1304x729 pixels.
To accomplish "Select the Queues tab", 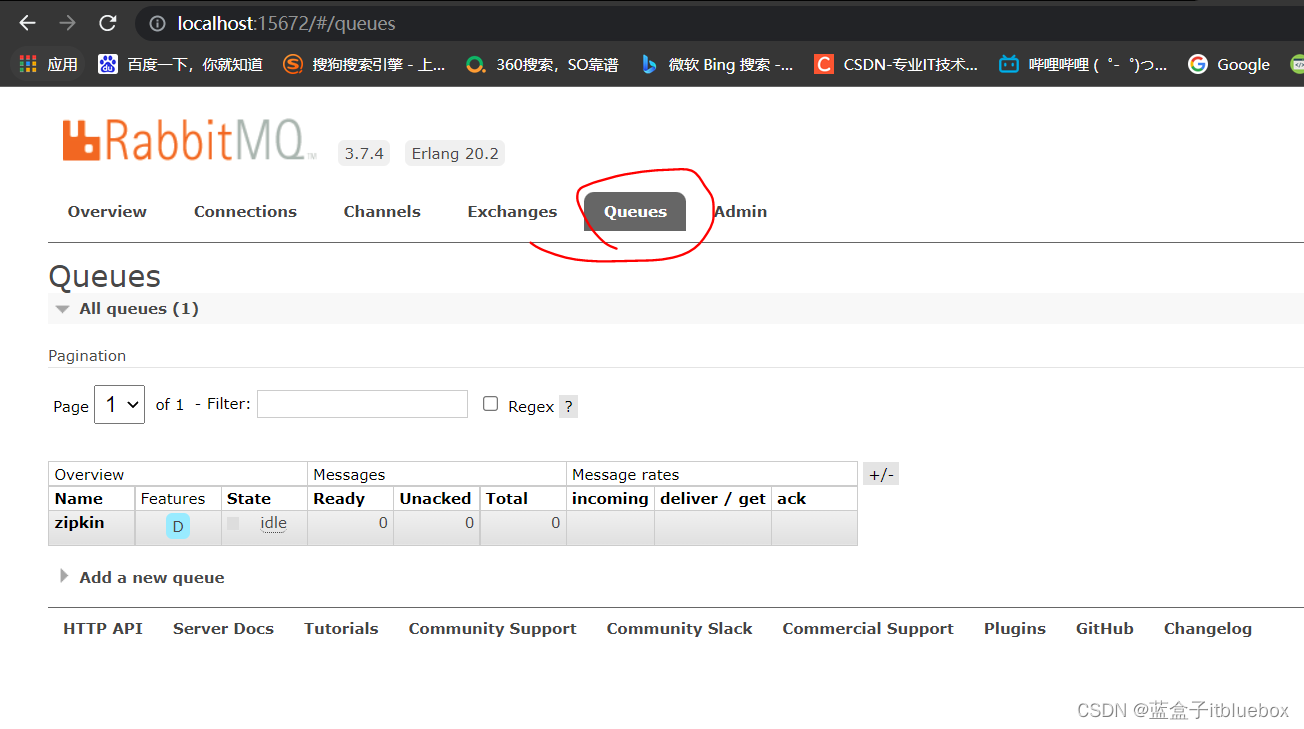I will [x=635, y=211].
